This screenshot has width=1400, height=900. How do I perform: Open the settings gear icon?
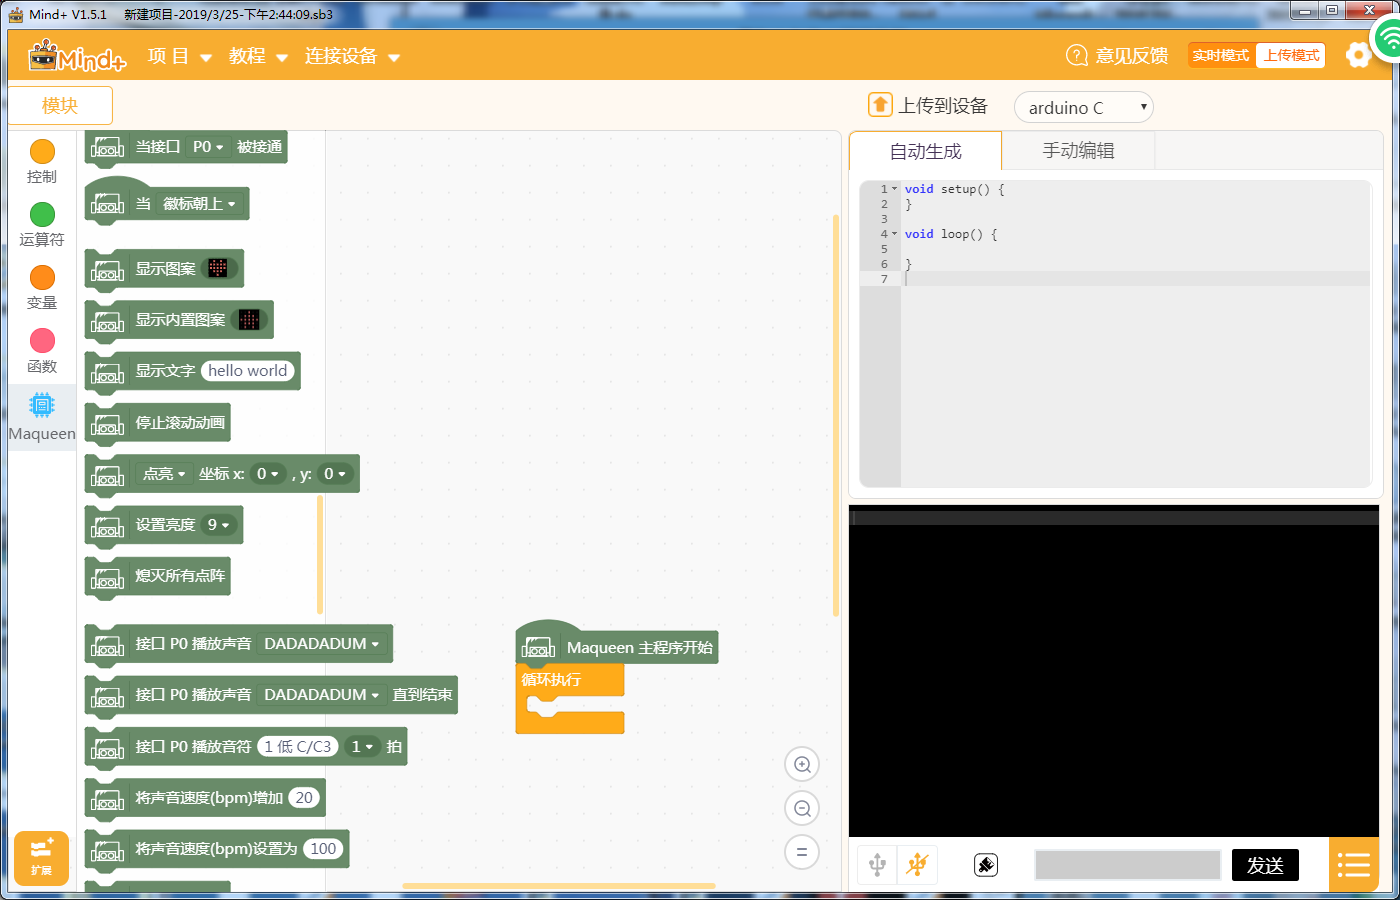click(x=1357, y=55)
